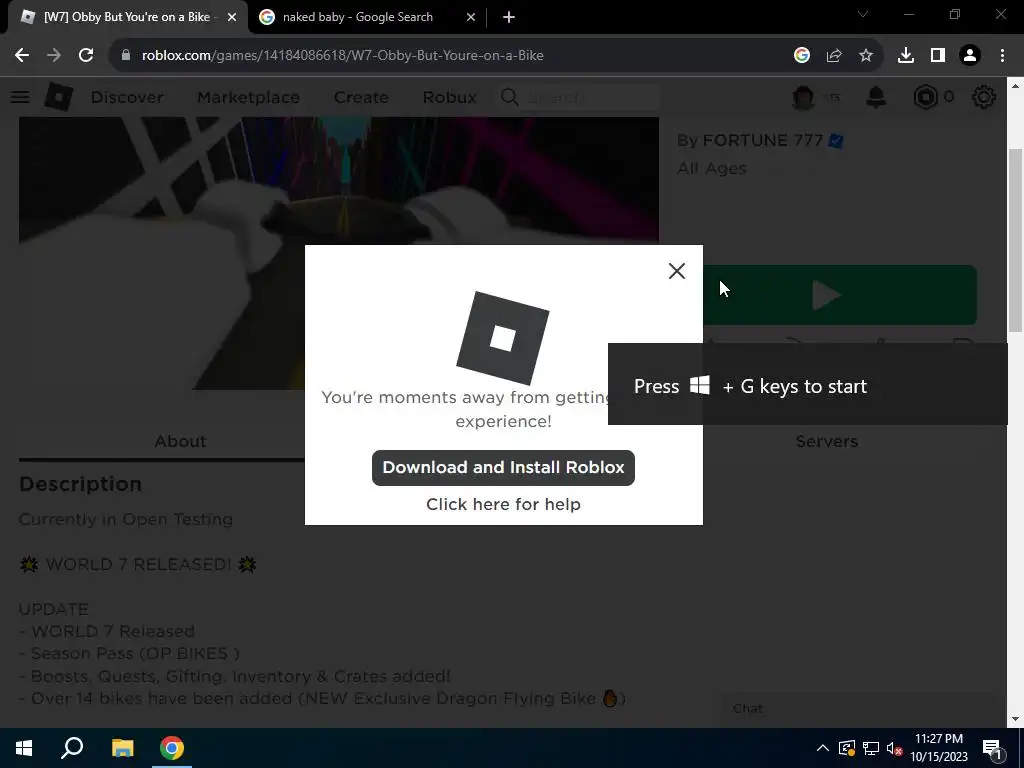The image size is (1024, 768).
Task: Click the Roblox logo in the dialog
Action: [x=503, y=338]
